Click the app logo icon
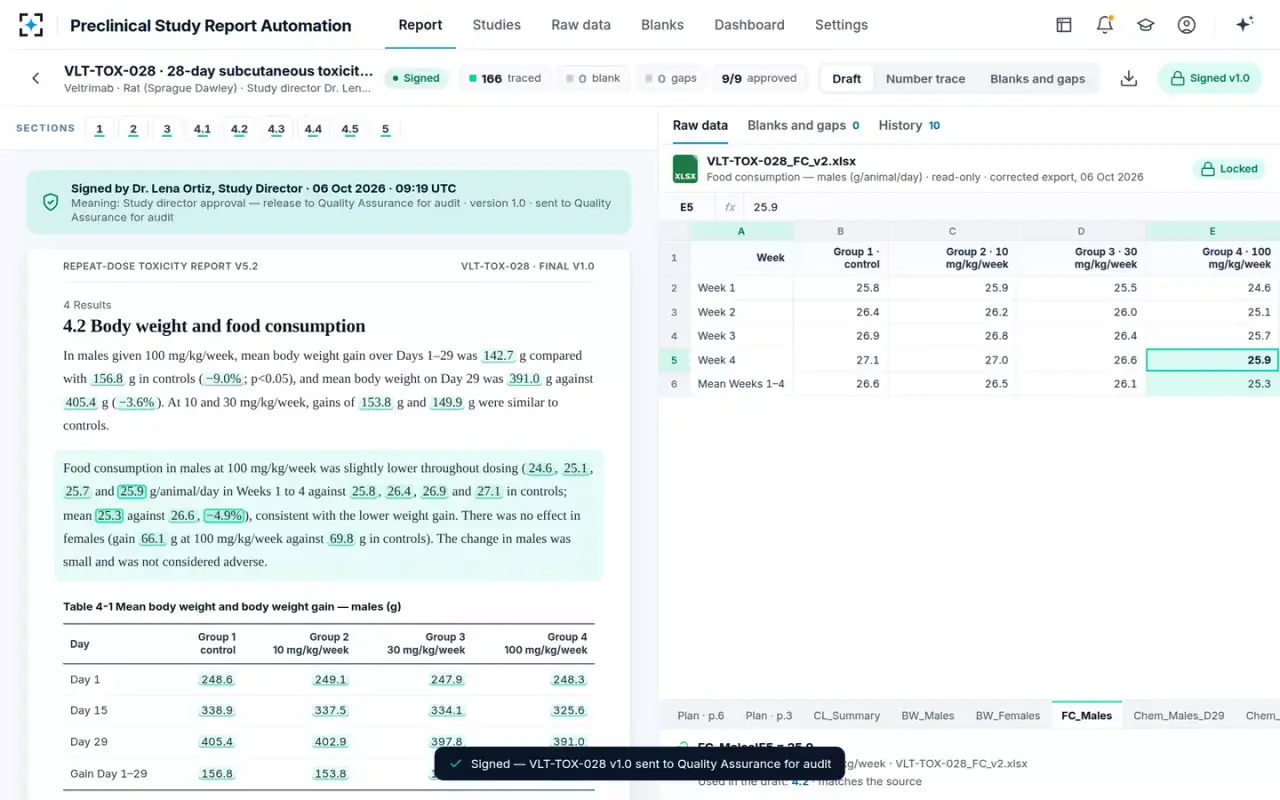 pos(31,25)
